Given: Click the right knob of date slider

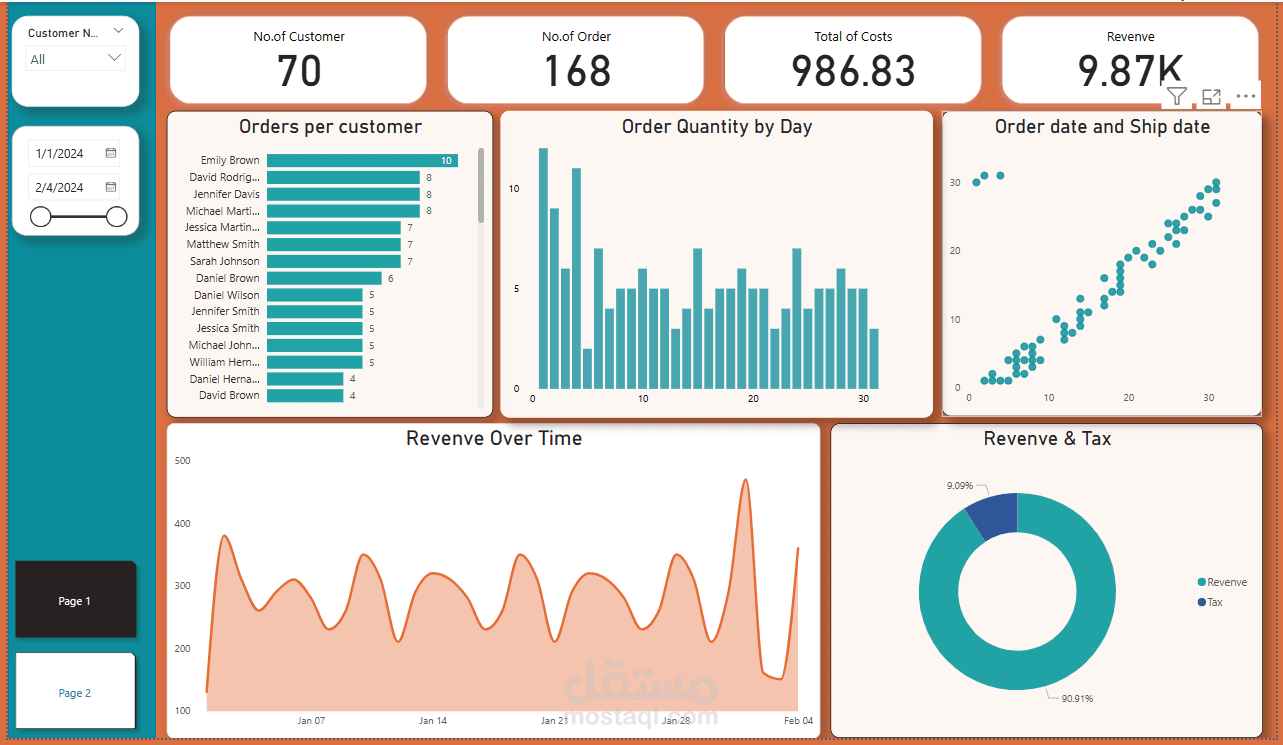Looking at the screenshot, I should (x=117, y=216).
